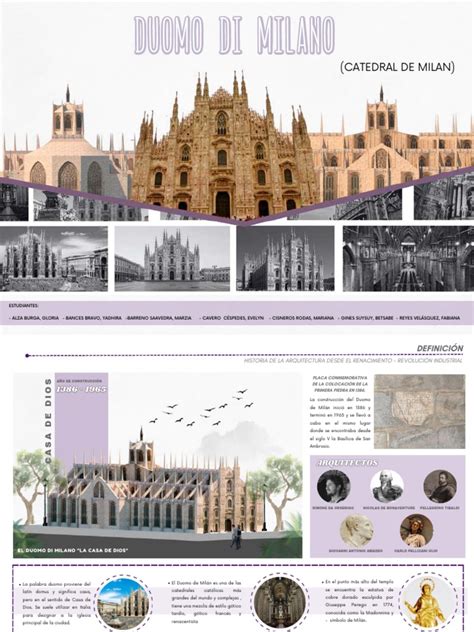Click the "HISTORIA DE LA ARQUITECTURA" subtitle line
This screenshot has width=474, height=632.
click(353, 360)
